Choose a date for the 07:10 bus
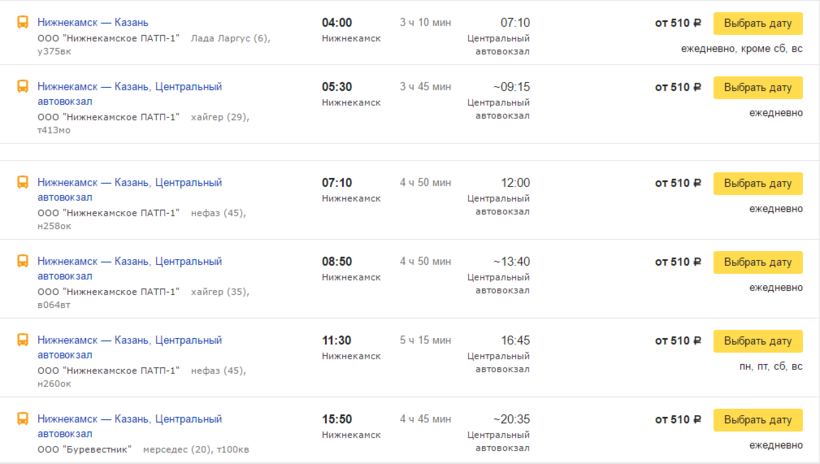820x464 pixels. point(758,184)
